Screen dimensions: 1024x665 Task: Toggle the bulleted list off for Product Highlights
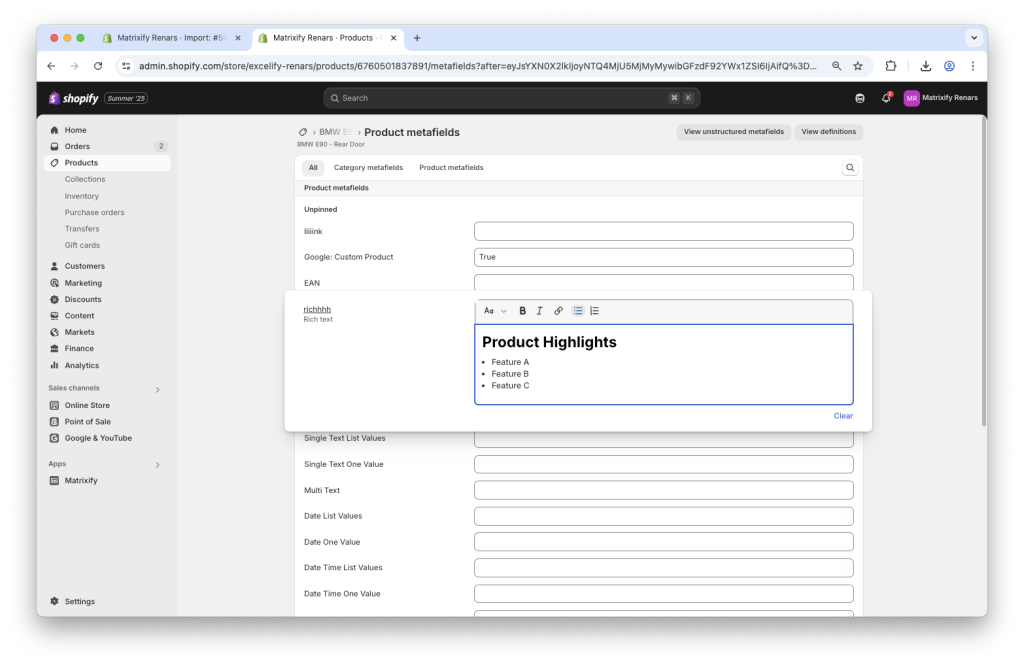pos(577,310)
